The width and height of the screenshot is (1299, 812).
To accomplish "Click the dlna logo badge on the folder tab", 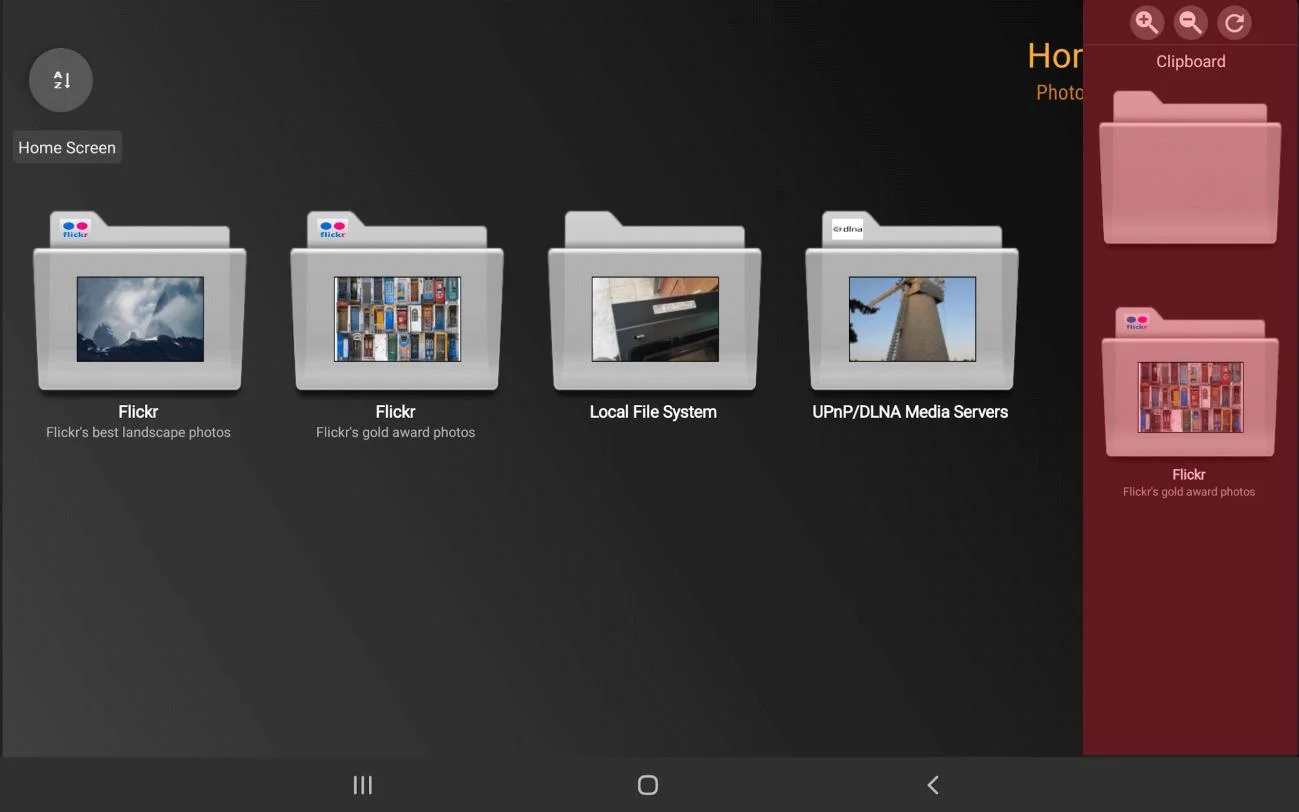I will point(847,229).
